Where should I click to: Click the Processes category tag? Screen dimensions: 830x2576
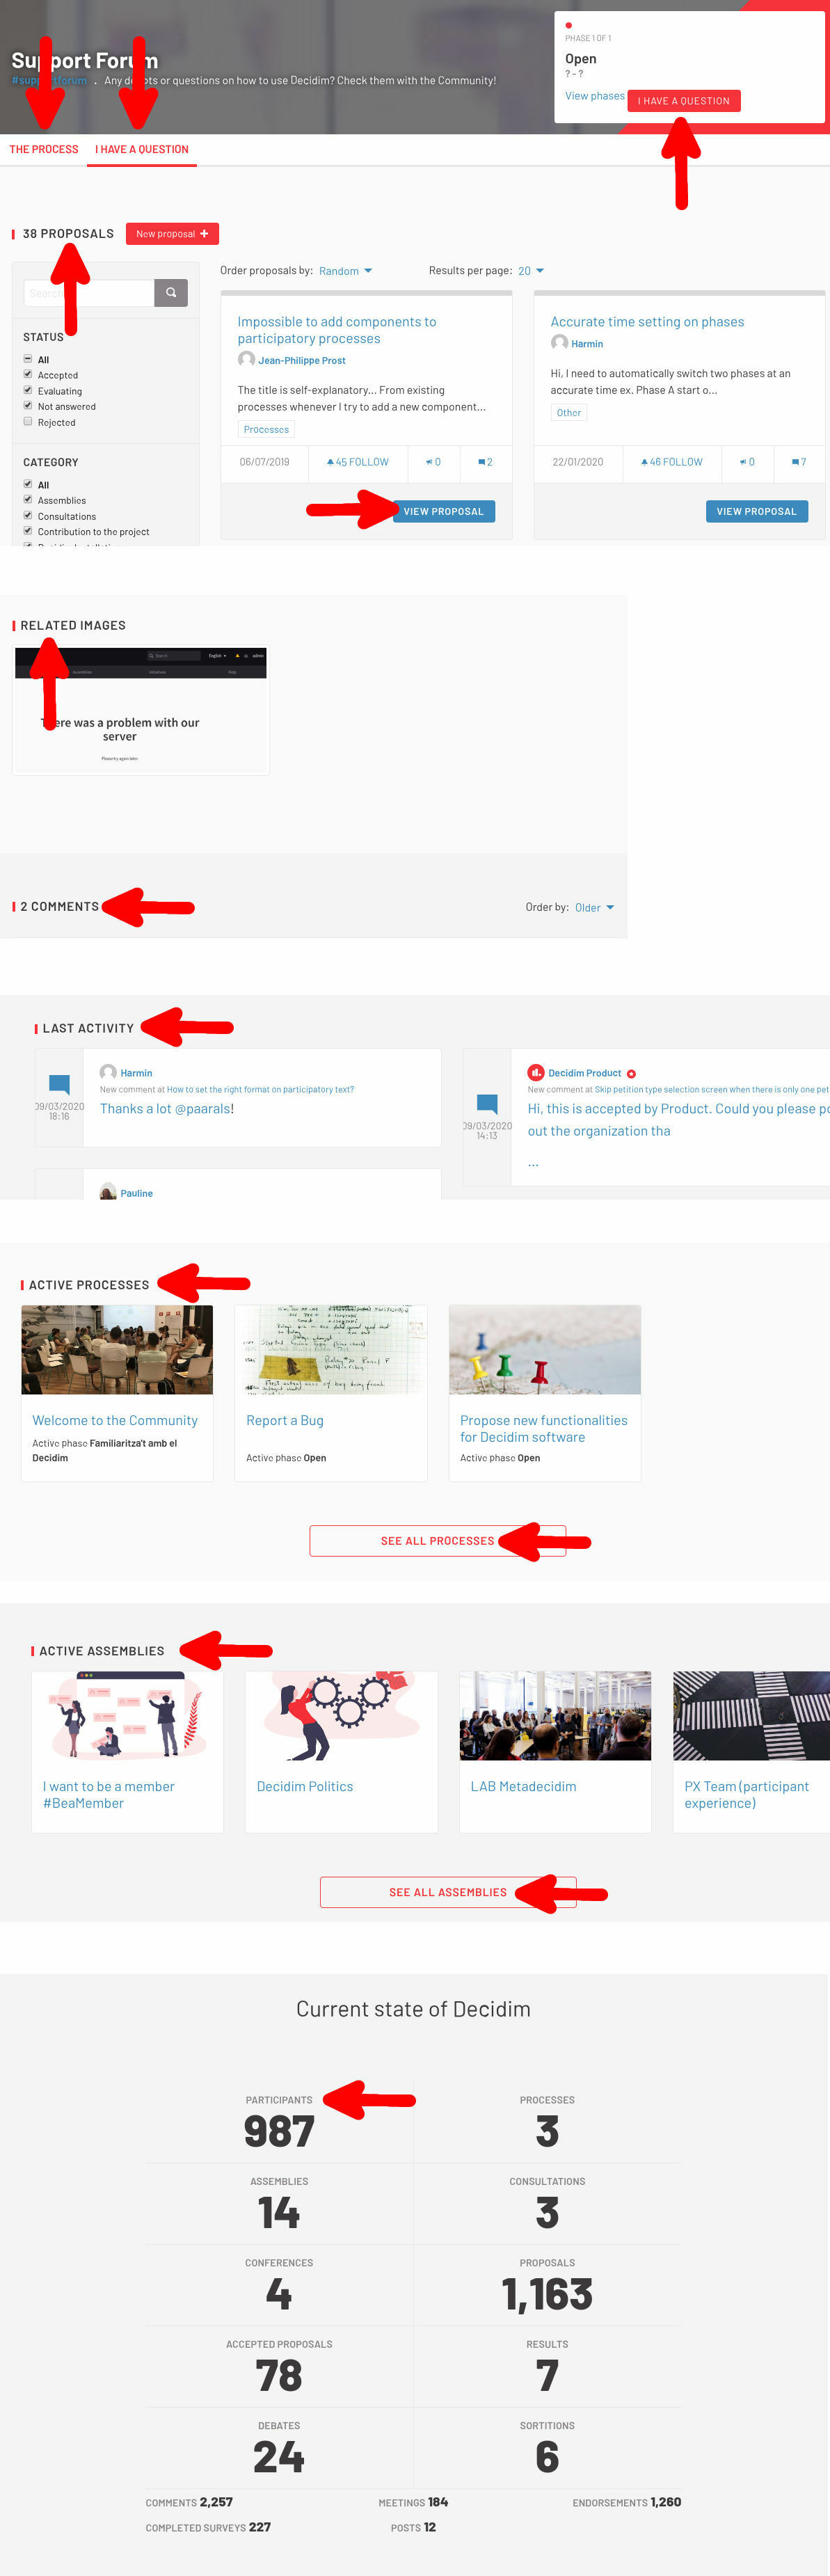266,429
